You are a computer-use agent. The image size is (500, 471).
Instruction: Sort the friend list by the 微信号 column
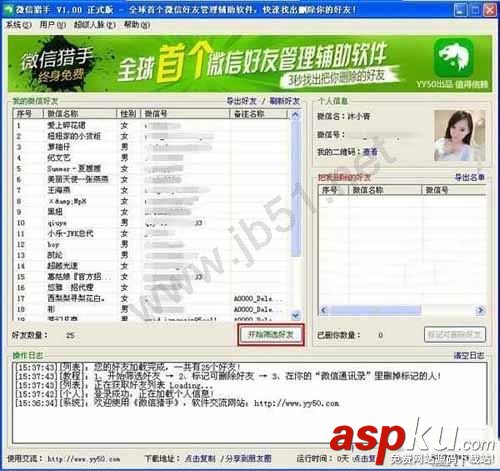click(x=185, y=114)
